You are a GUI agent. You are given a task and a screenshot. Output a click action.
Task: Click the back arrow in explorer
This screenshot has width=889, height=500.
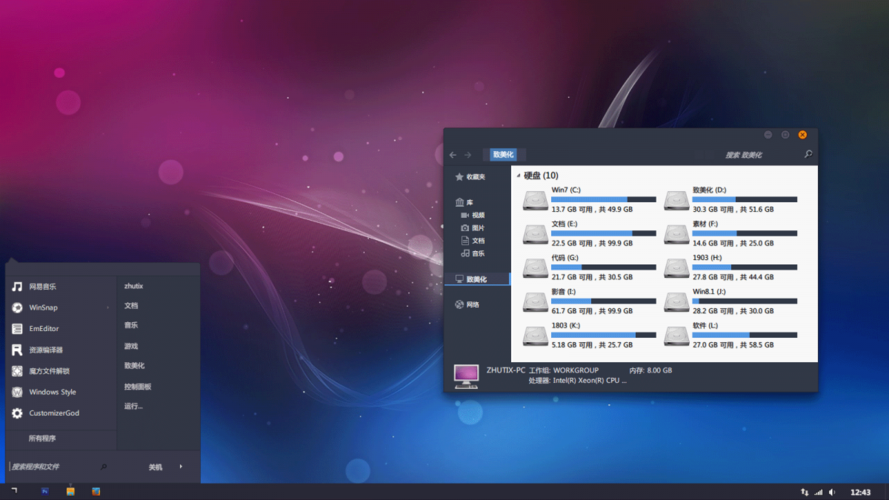coord(453,155)
